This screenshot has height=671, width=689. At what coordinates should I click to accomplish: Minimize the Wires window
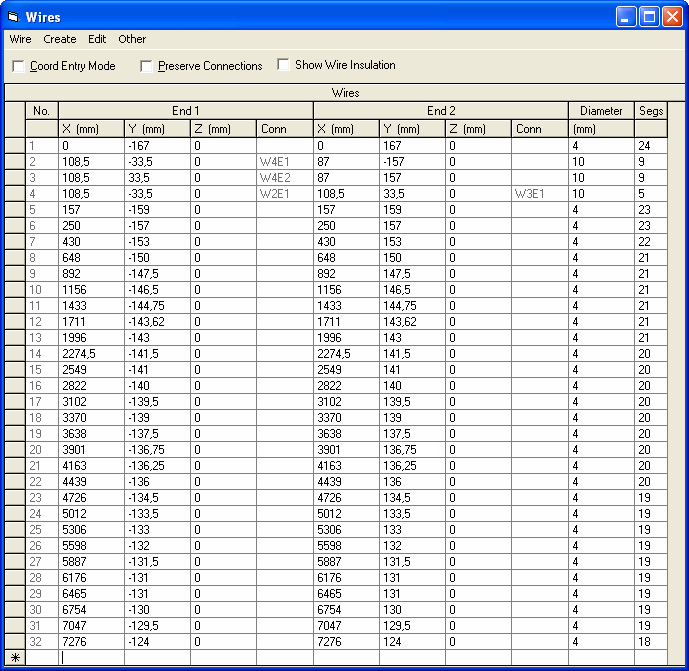tap(626, 17)
